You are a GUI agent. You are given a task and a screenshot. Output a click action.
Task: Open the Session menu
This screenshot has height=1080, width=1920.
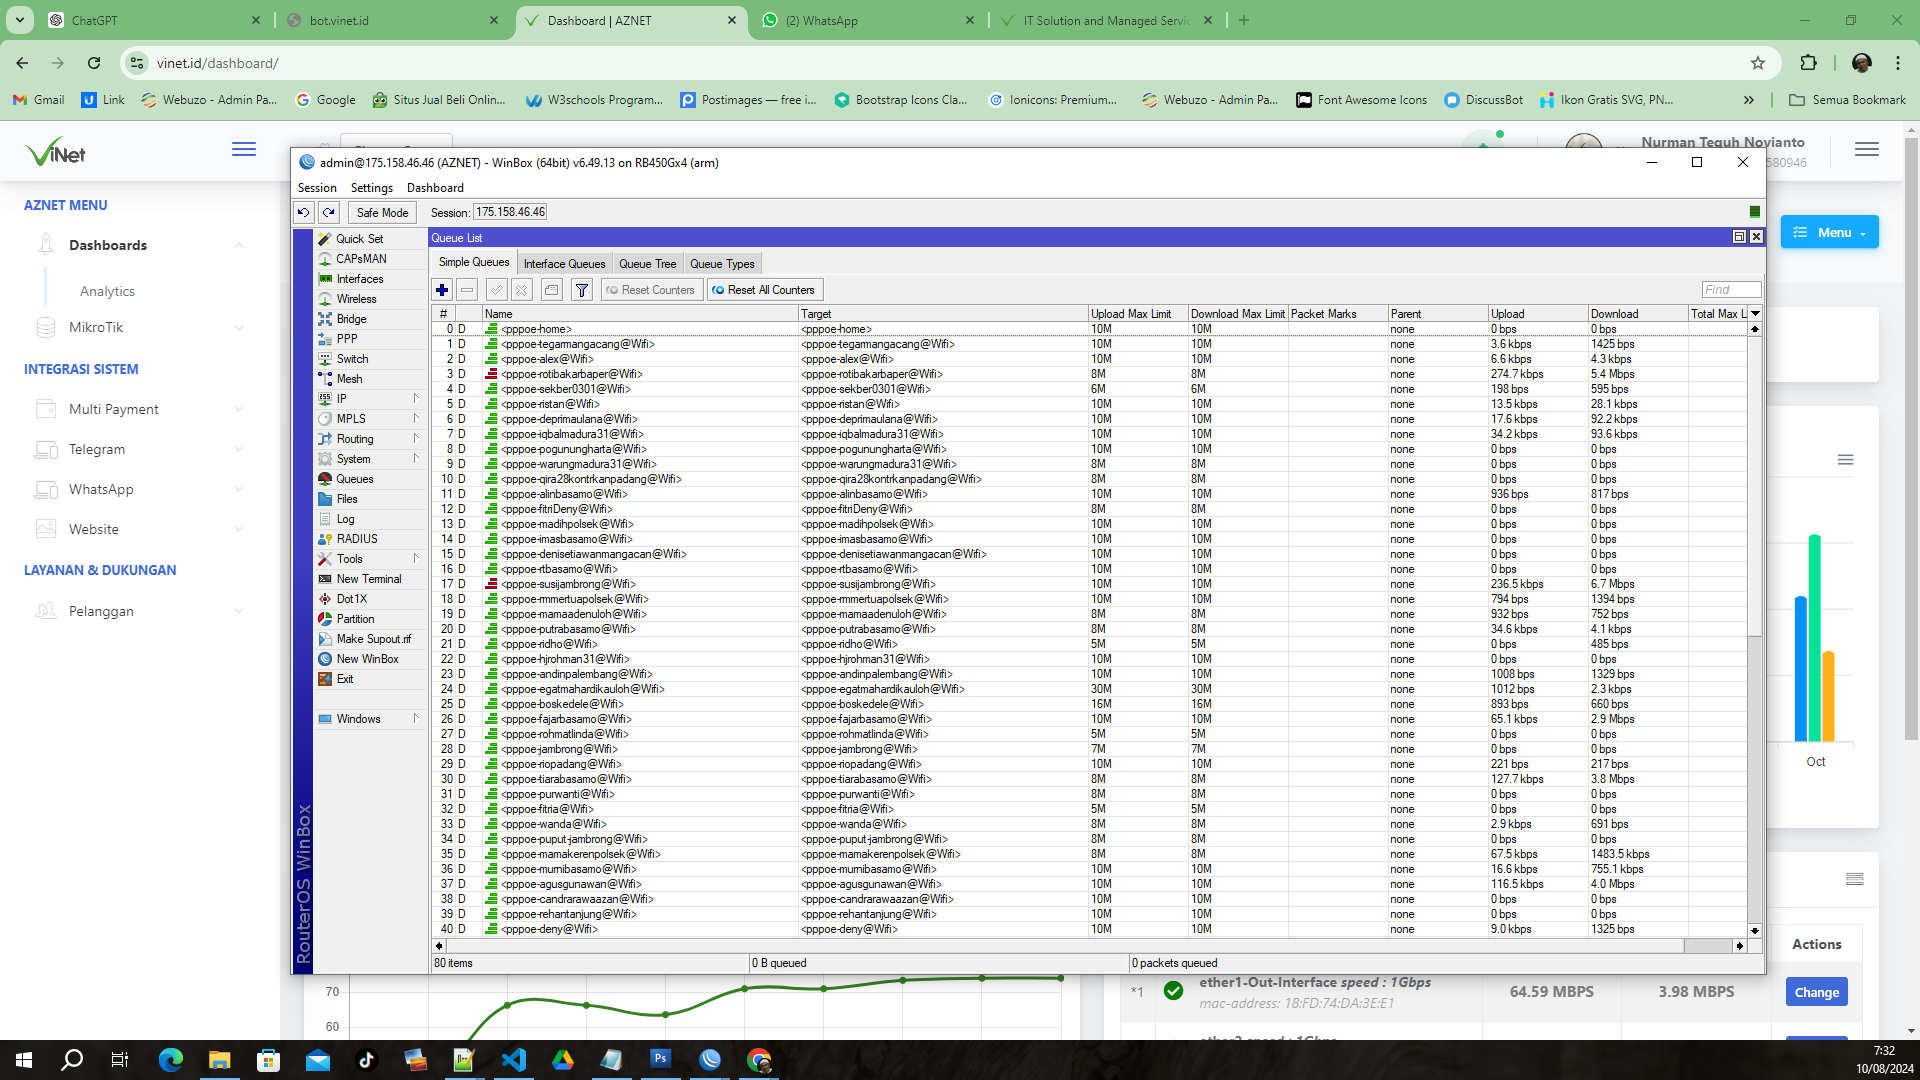317,188
